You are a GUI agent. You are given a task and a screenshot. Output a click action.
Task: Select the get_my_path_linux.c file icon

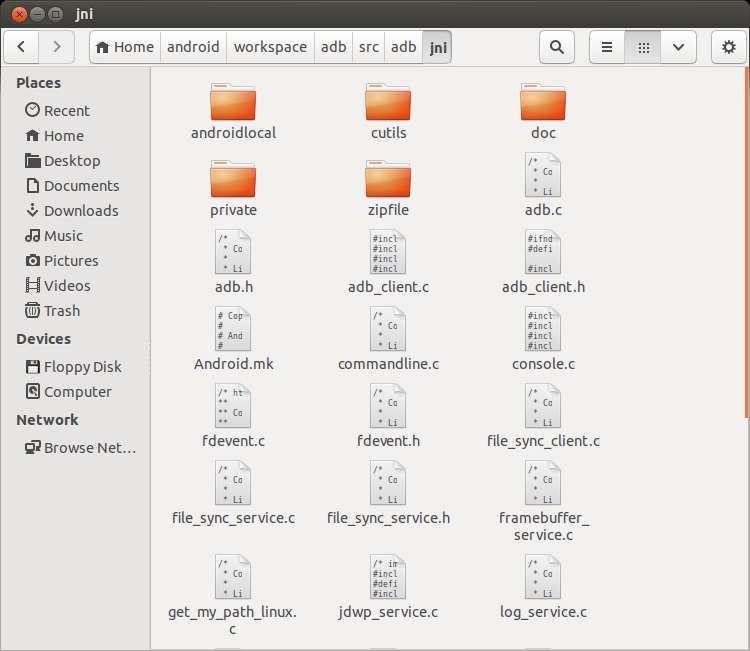click(x=233, y=577)
